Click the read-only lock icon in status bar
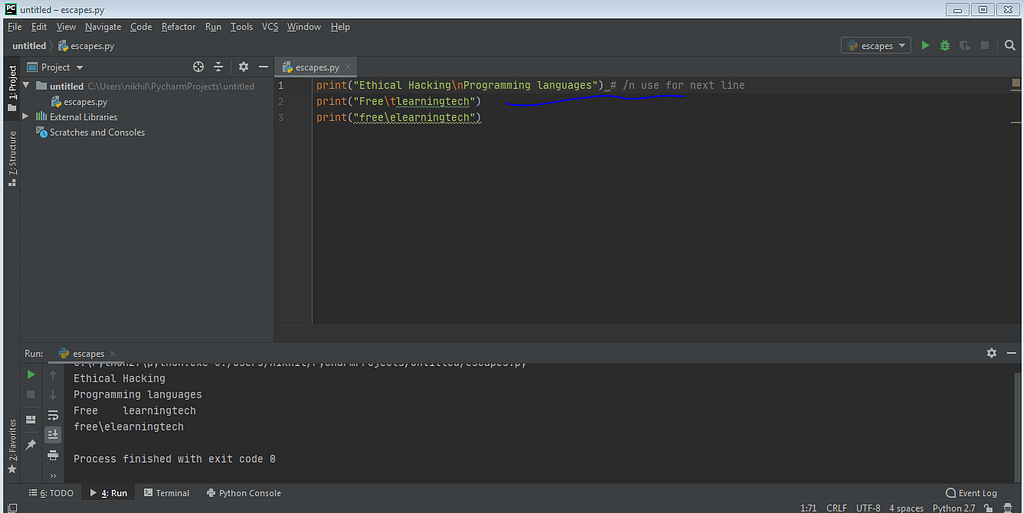The width and height of the screenshot is (1024, 513). [989, 508]
